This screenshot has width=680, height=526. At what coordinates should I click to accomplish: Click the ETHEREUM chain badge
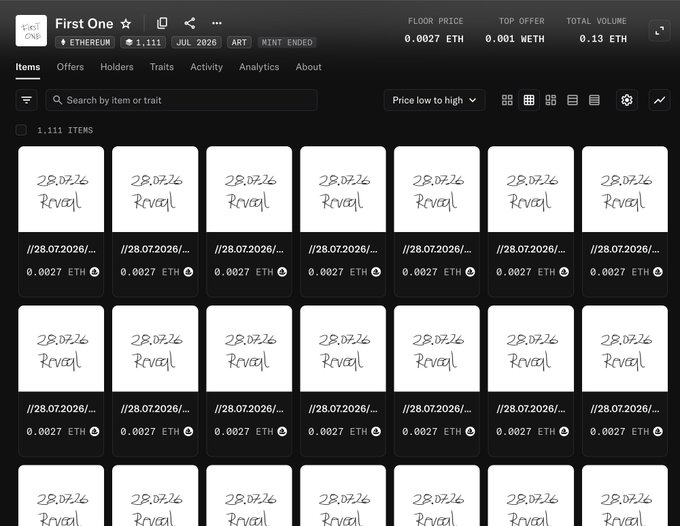(x=85, y=42)
